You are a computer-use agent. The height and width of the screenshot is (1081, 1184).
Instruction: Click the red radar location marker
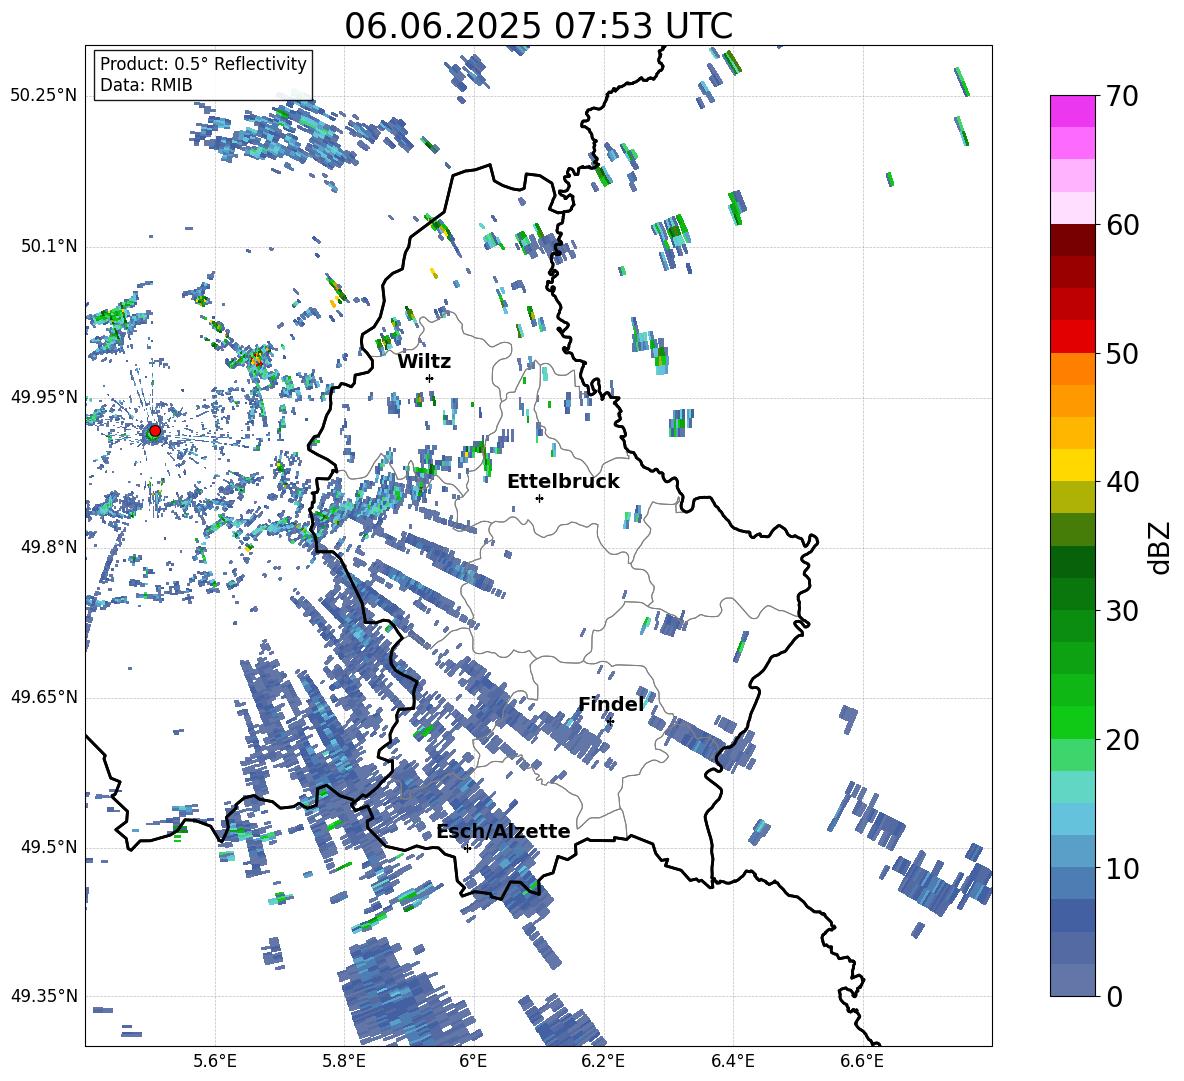click(x=155, y=431)
